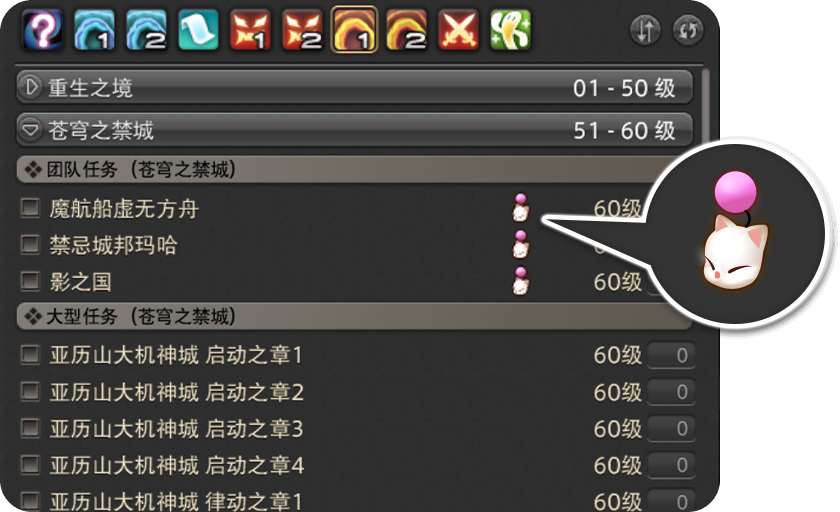The image size is (840, 512).
Task: Switch to the raid category 2 tab
Action: pyautogui.click(x=407, y=30)
